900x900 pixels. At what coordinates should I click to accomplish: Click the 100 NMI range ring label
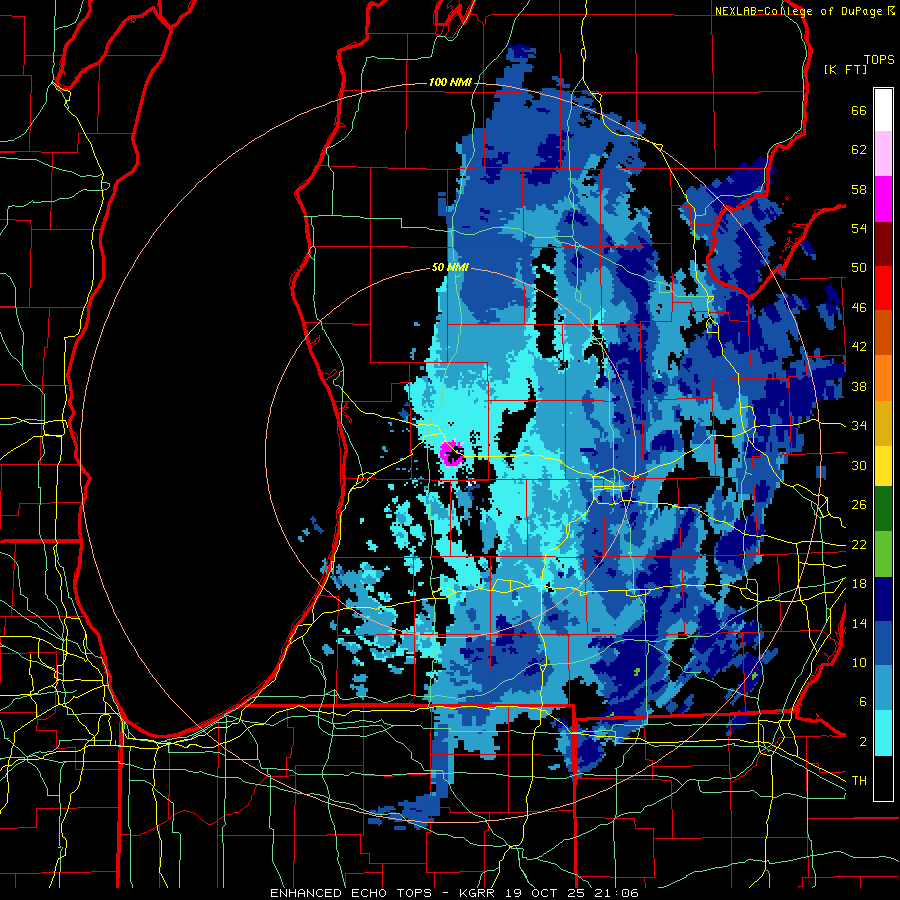(x=450, y=83)
